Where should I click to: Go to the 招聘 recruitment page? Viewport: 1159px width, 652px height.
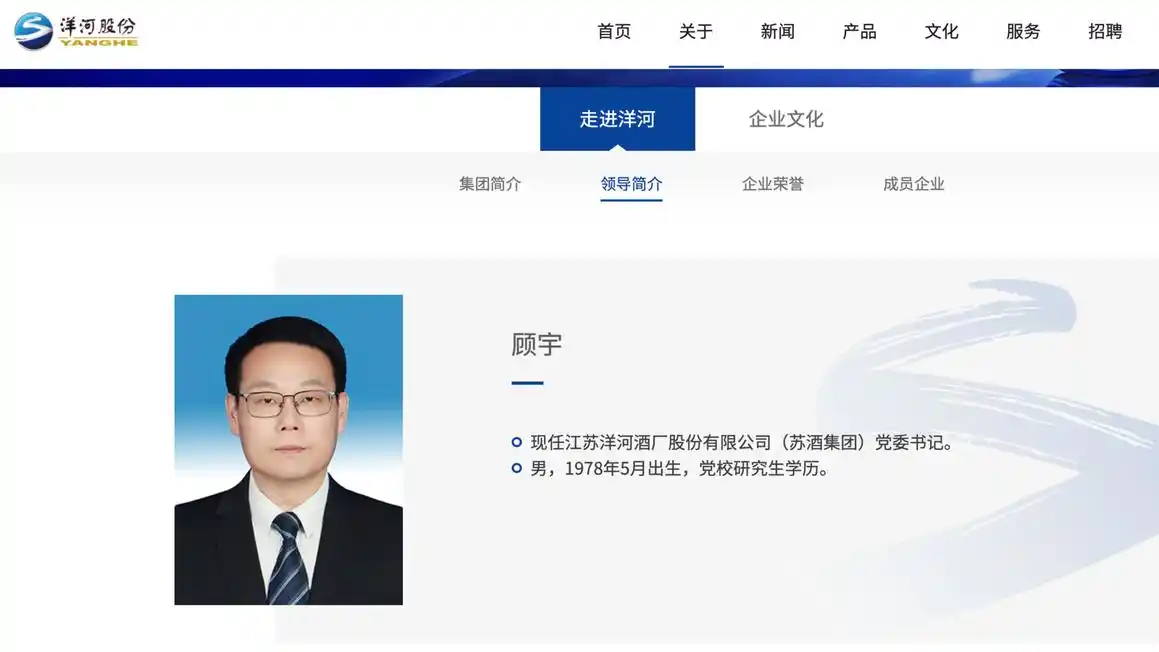tap(1105, 31)
